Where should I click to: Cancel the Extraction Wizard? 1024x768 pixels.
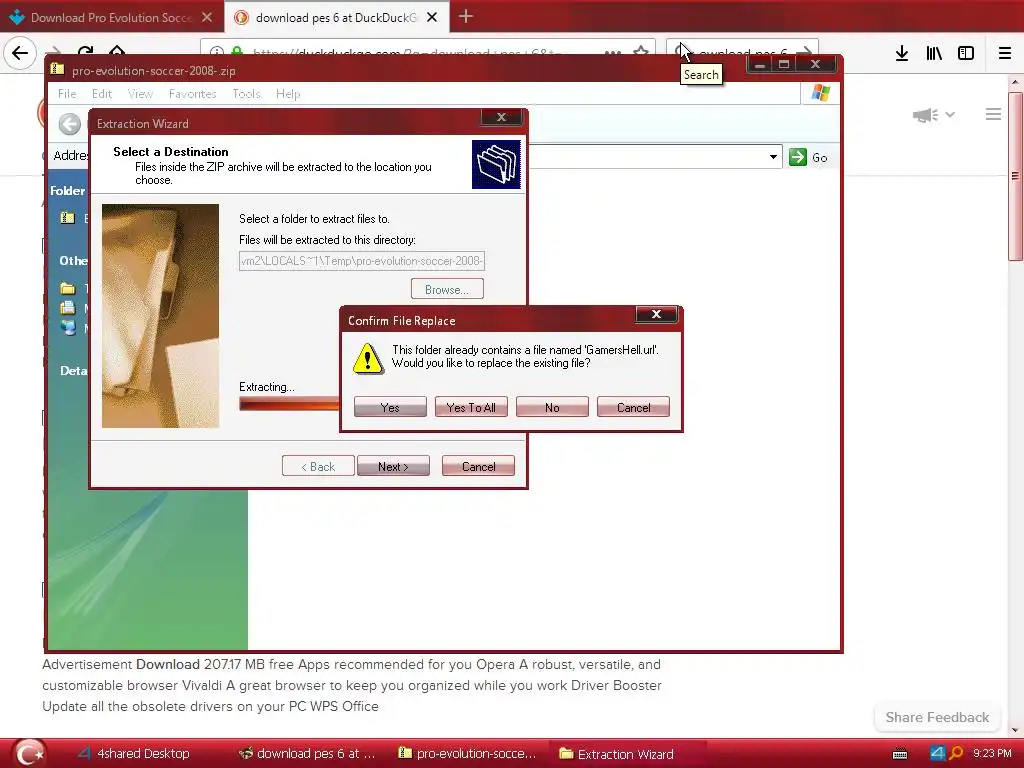478,466
